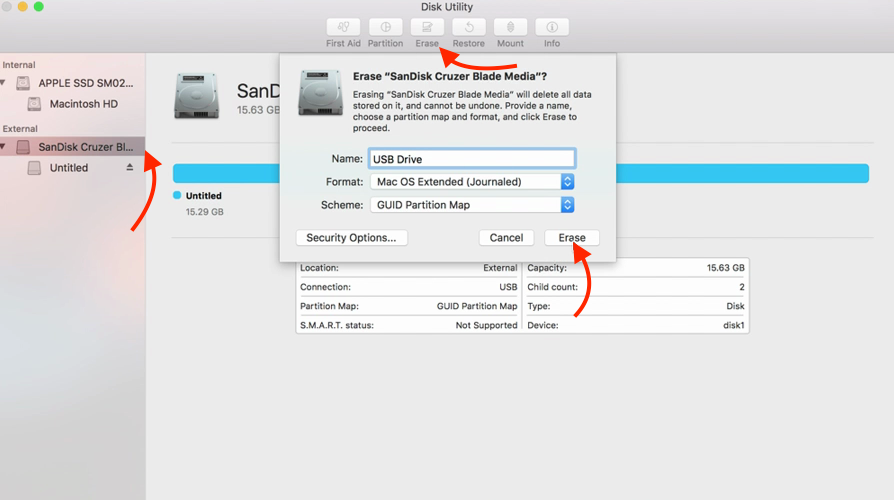The width and height of the screenshot is (894, 500).
Task: Click the Restore toolbar icon
Action: click(468, 28)
